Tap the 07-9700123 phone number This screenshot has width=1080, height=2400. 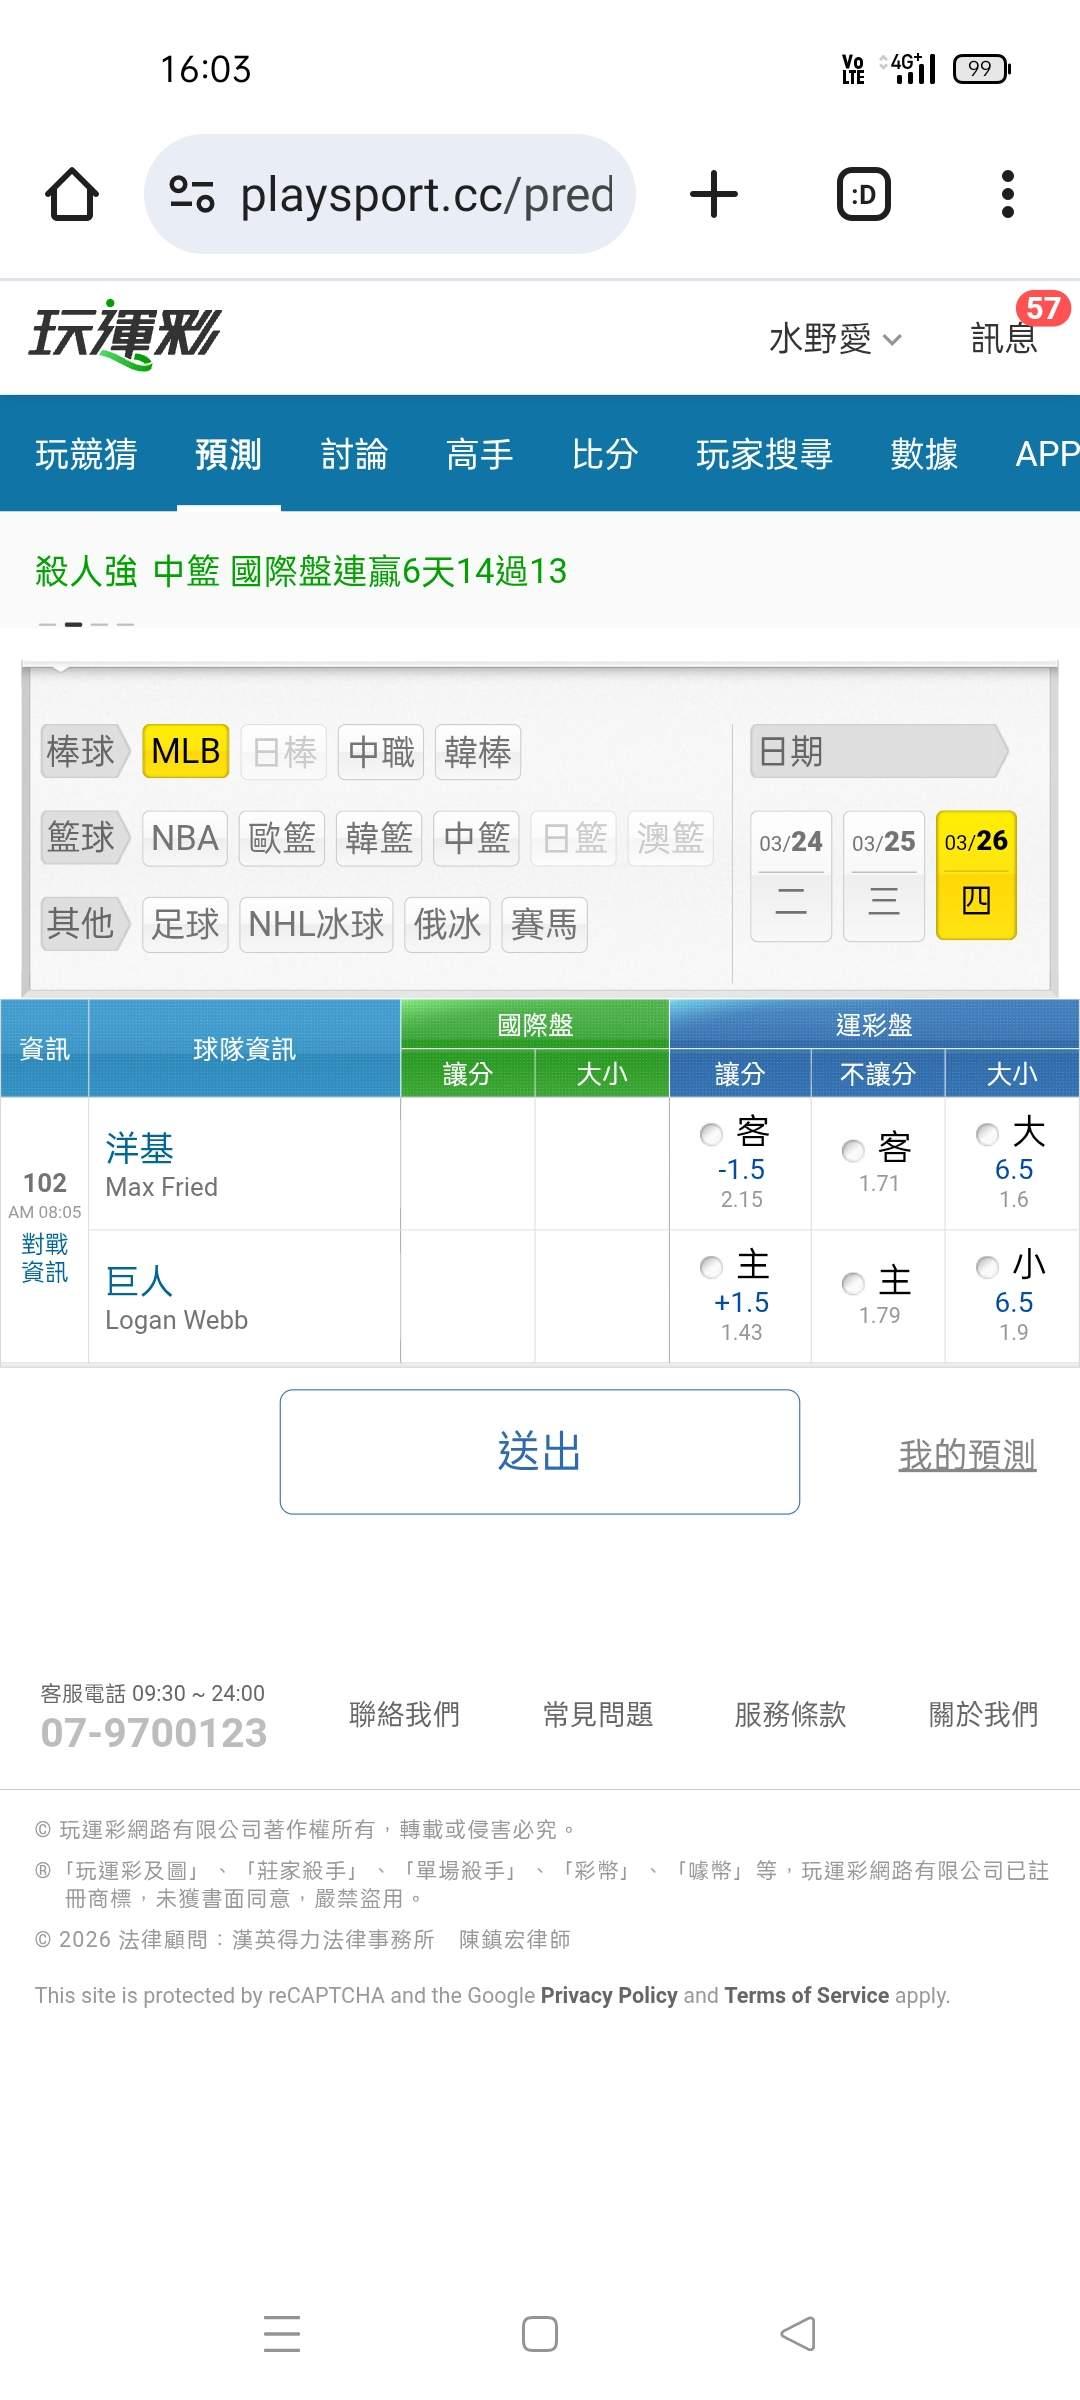(x=154, y=1732)
